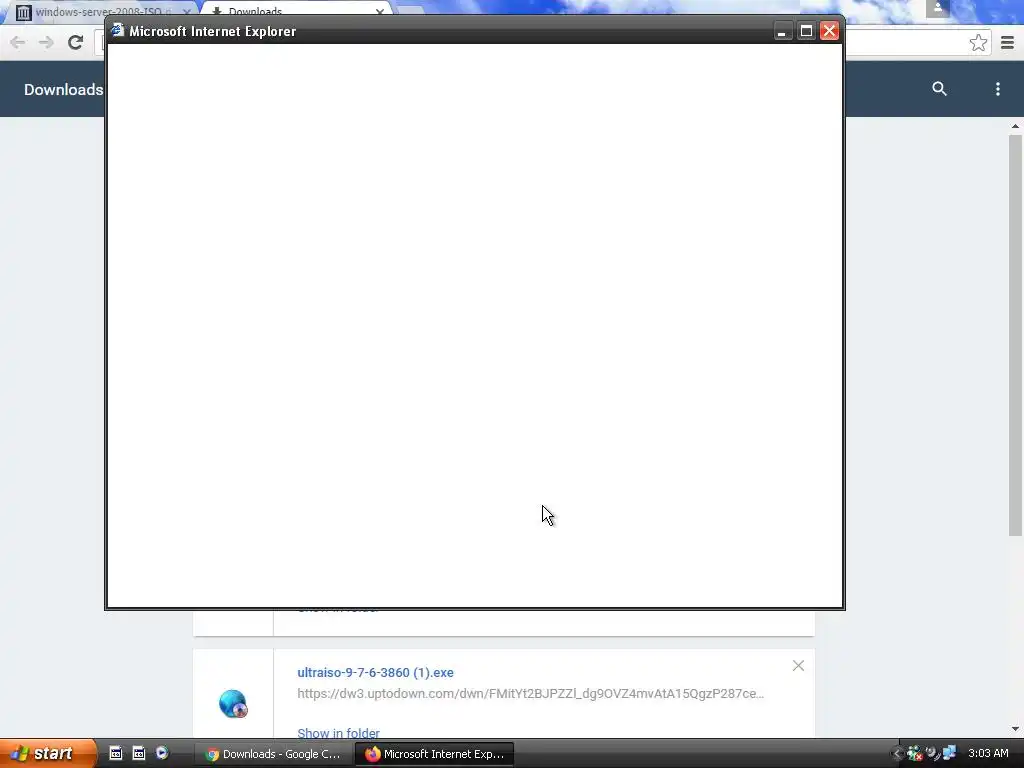Maximize the Microsoft Internet Explorer window

(806, 31)
